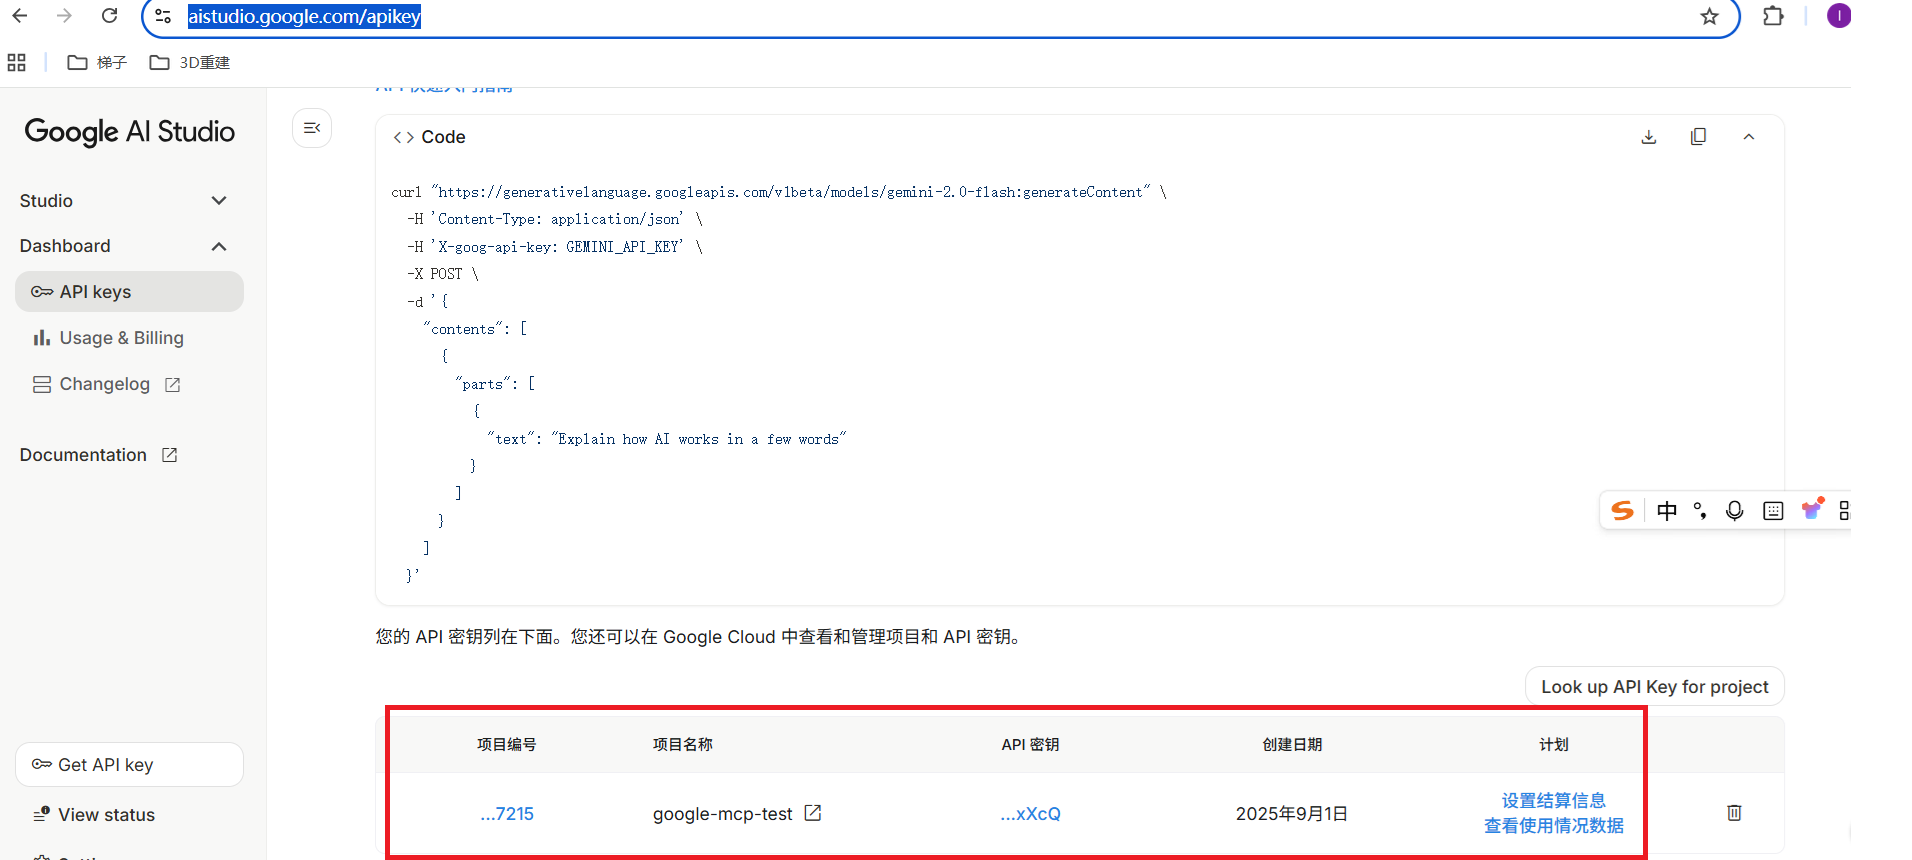Open google-mcp-test project external link icon
Screen dimensions: 1912x860
click(813, 813)
